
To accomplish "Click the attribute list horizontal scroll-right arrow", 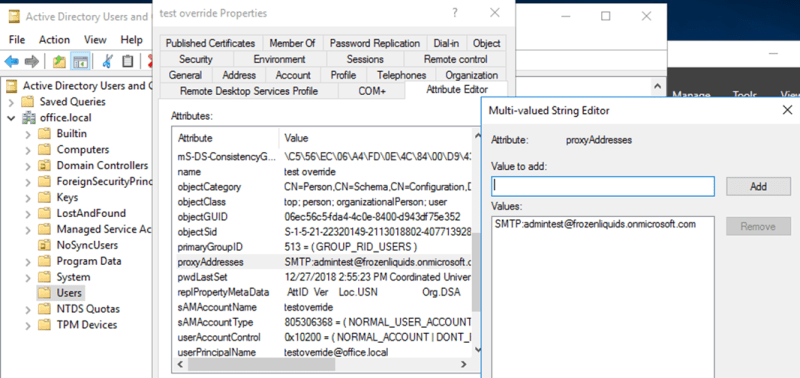I will (463, 364).
